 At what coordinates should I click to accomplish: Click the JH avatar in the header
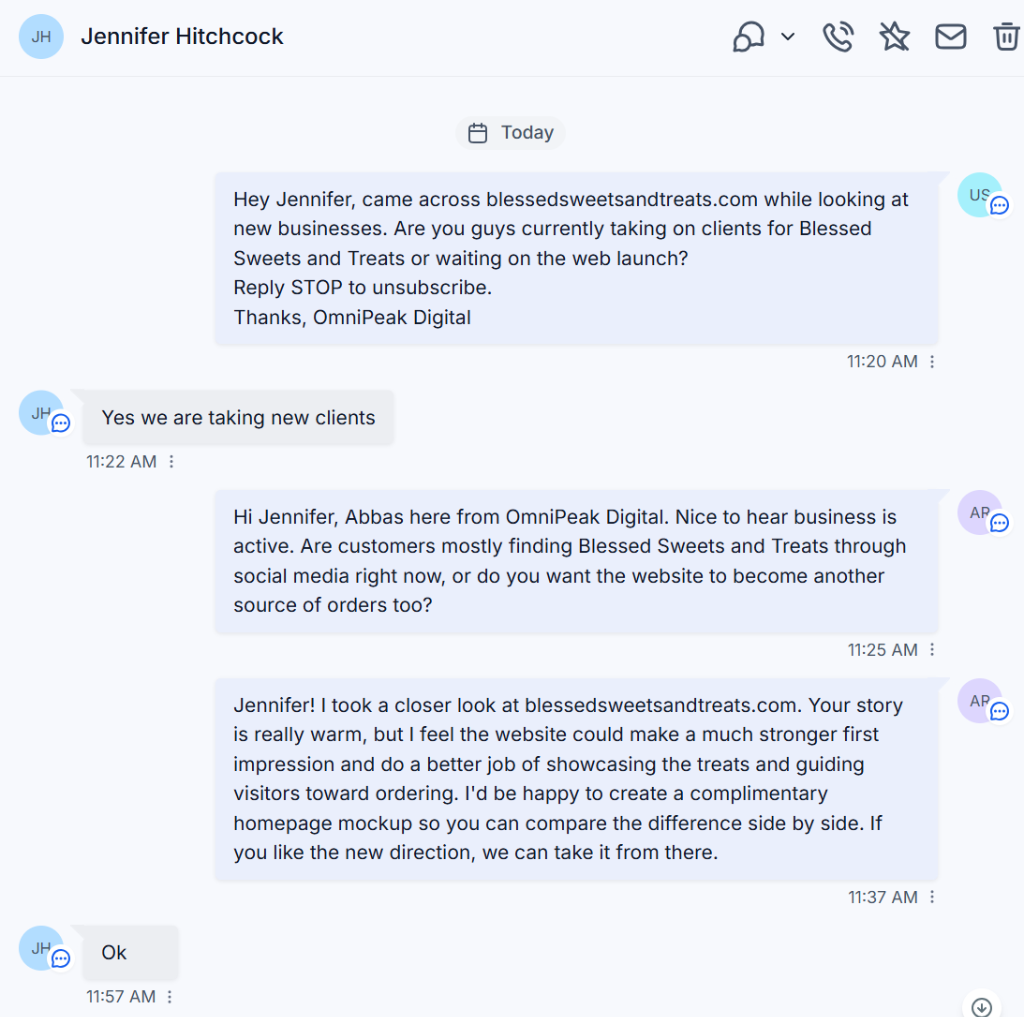coord(41,37)
